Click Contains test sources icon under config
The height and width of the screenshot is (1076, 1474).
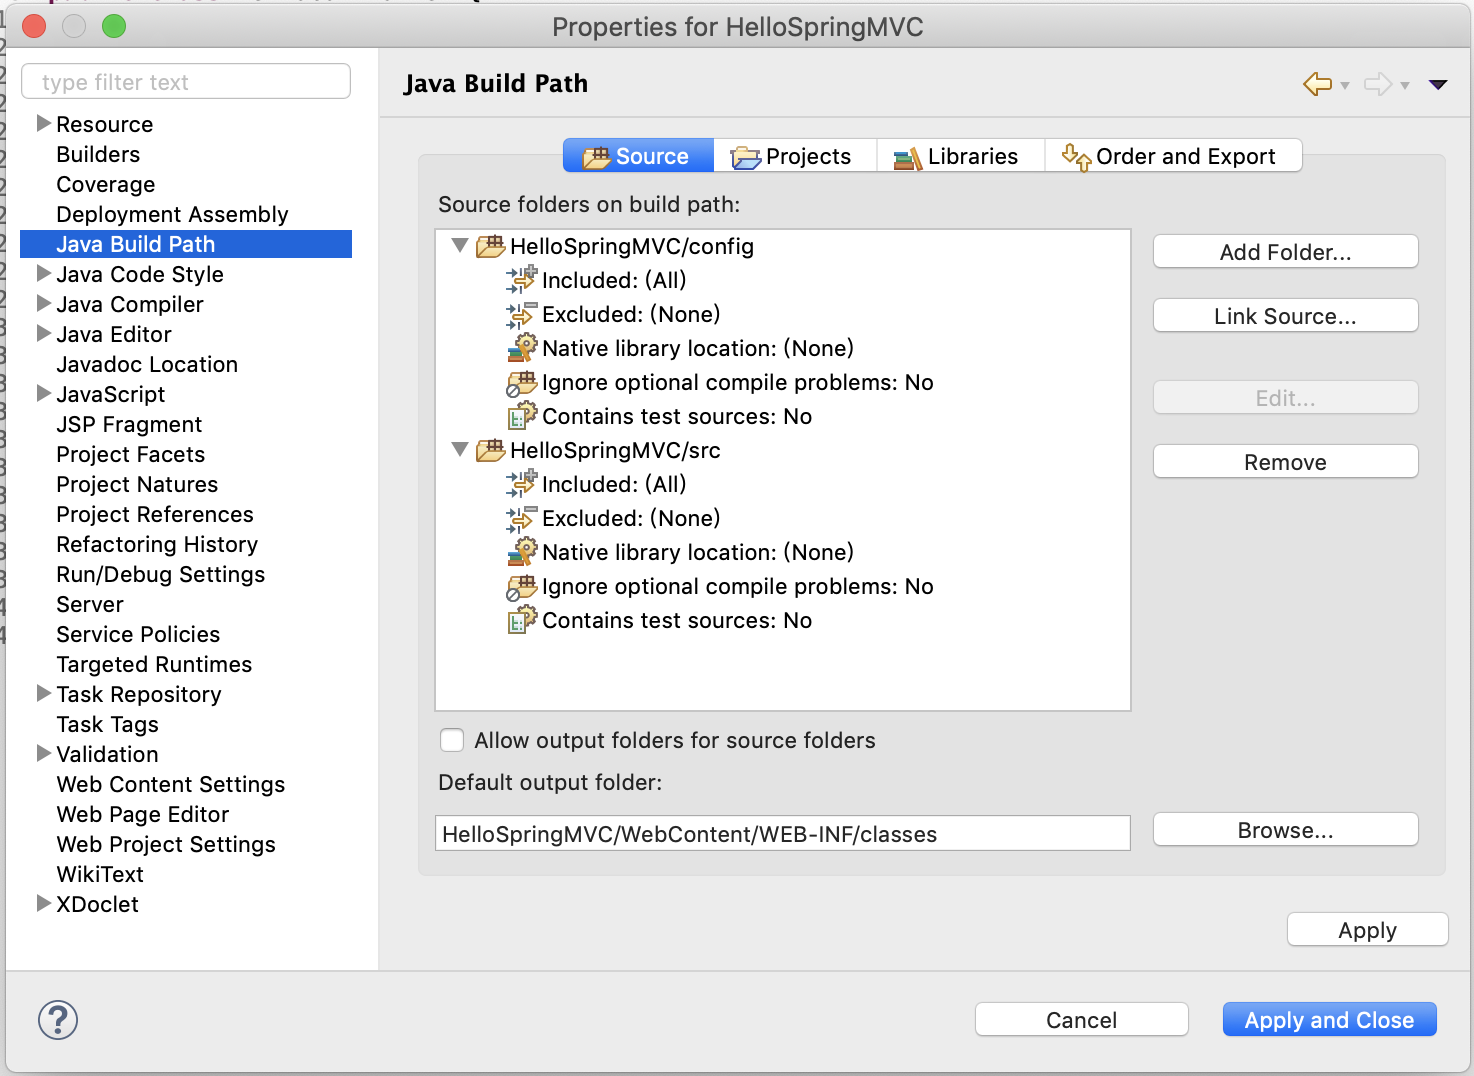tap(522, 416)
